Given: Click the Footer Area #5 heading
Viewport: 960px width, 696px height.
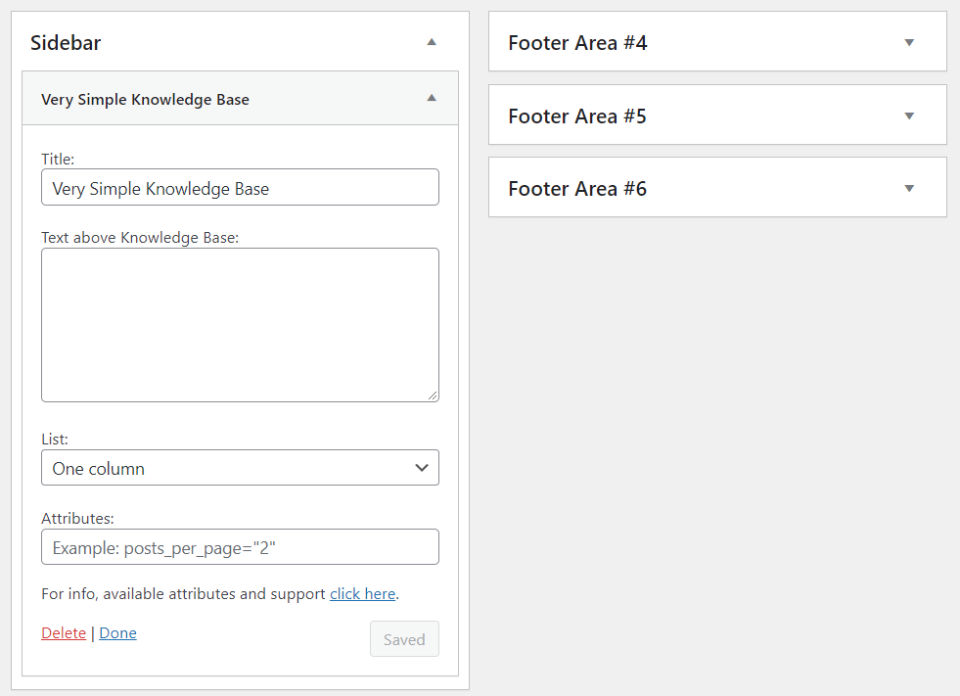Looking at the screenshot, I should click(578, 116).
